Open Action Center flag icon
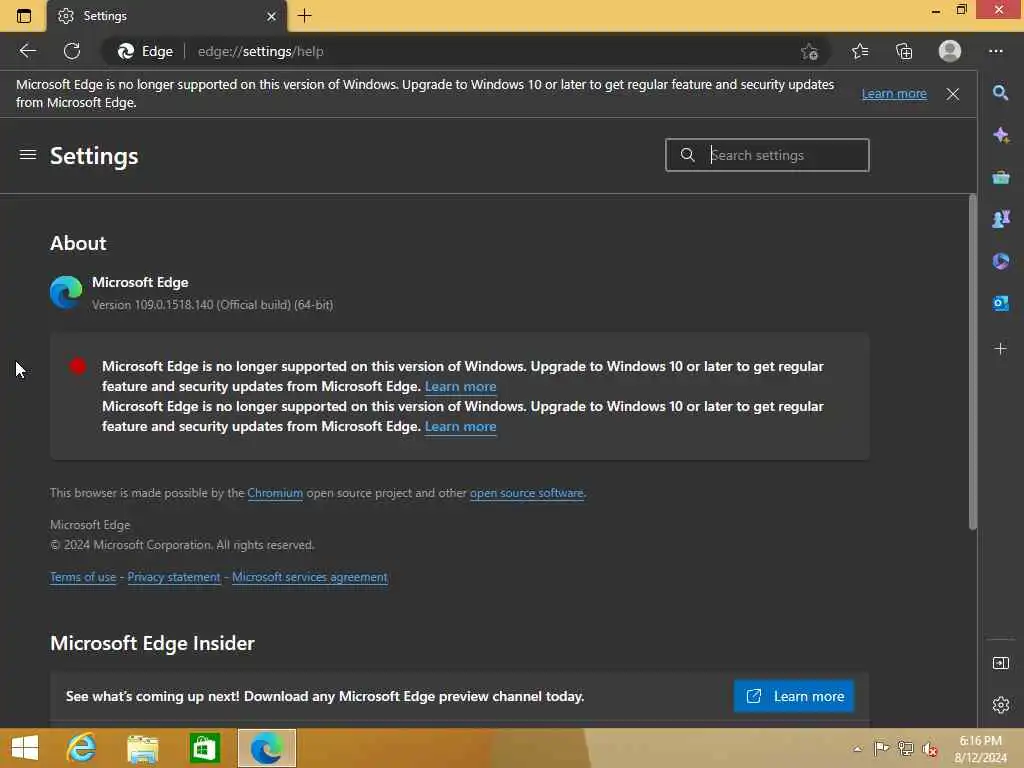This screenshot has width=1024, height=768. click(x=881, y=749)
